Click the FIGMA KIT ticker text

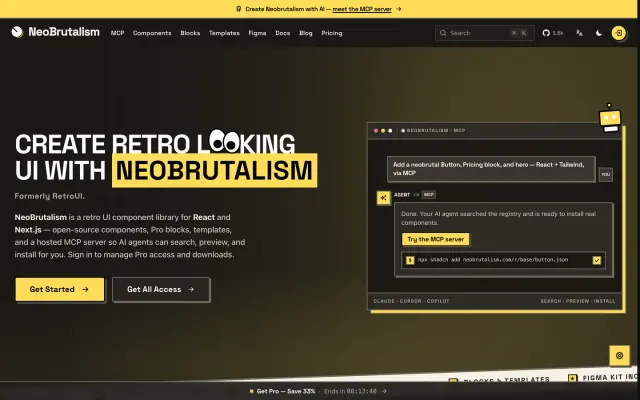[x=610, y=377]
